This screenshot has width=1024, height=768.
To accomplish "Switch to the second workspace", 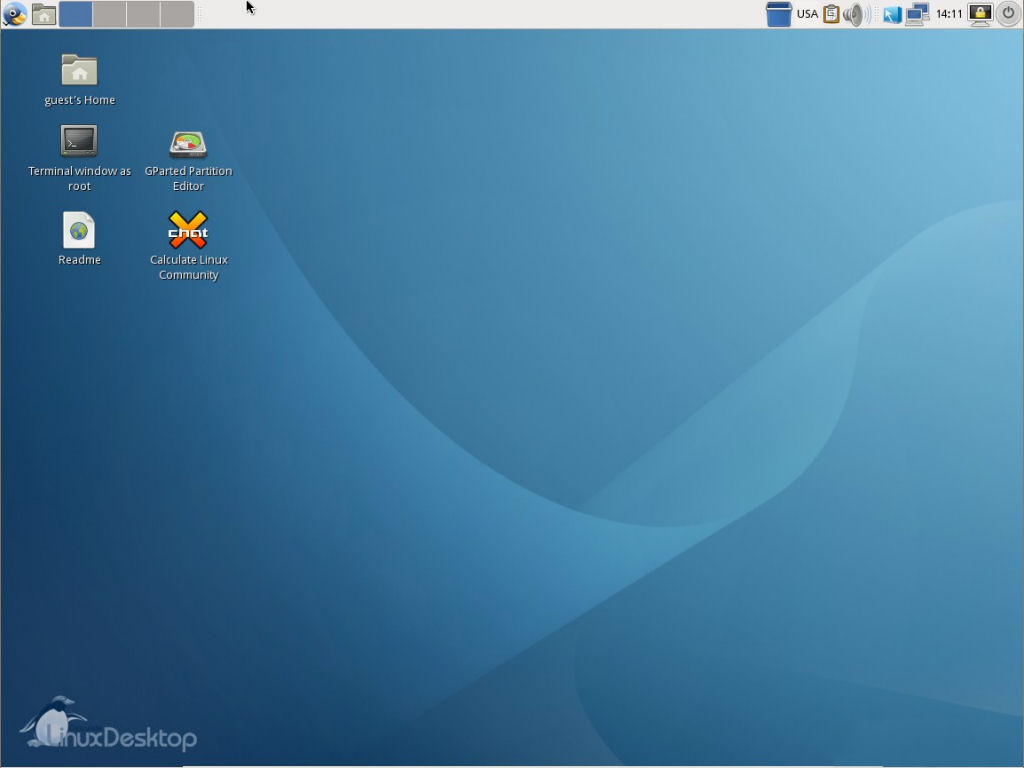I will (109, 14).
